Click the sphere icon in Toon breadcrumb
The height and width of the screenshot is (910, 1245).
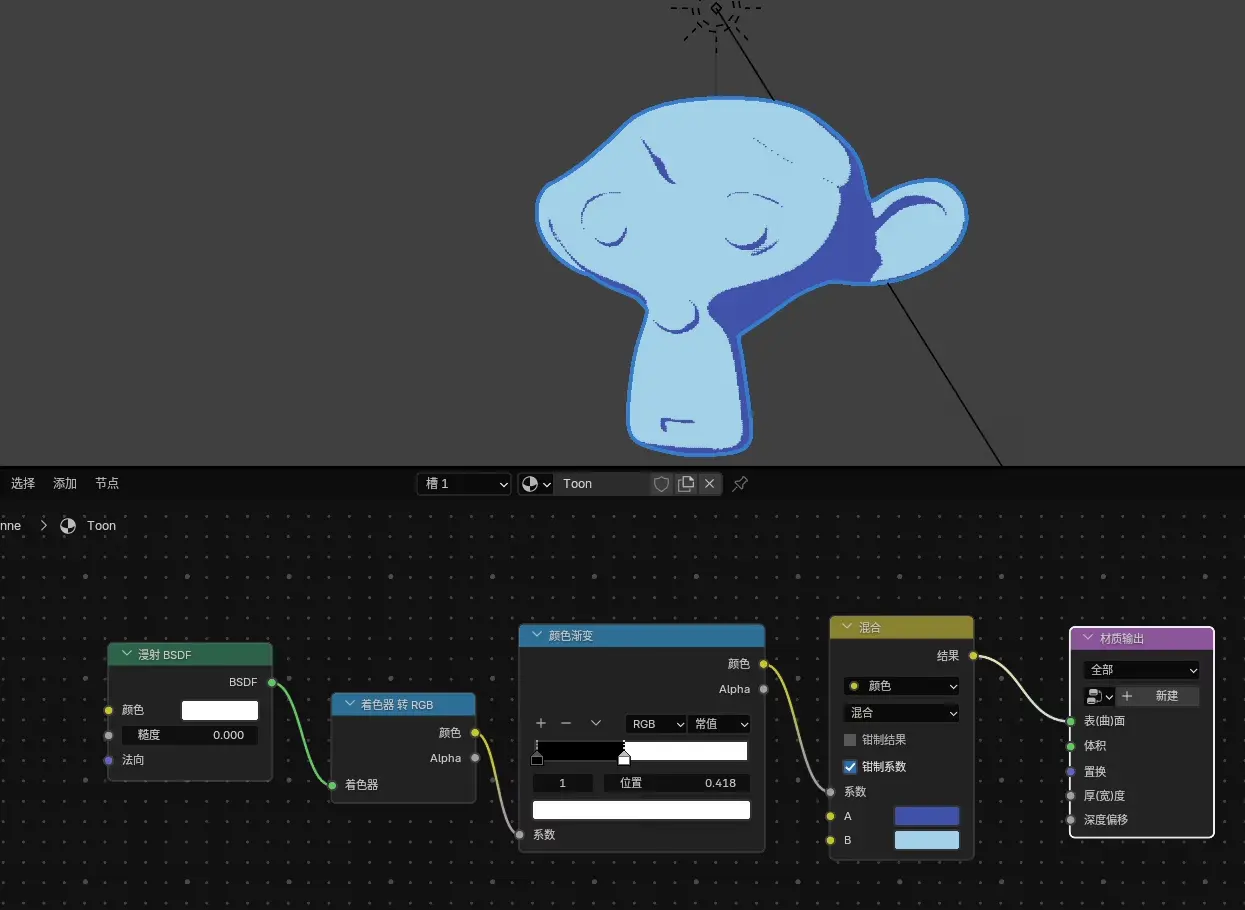point(68,525)
